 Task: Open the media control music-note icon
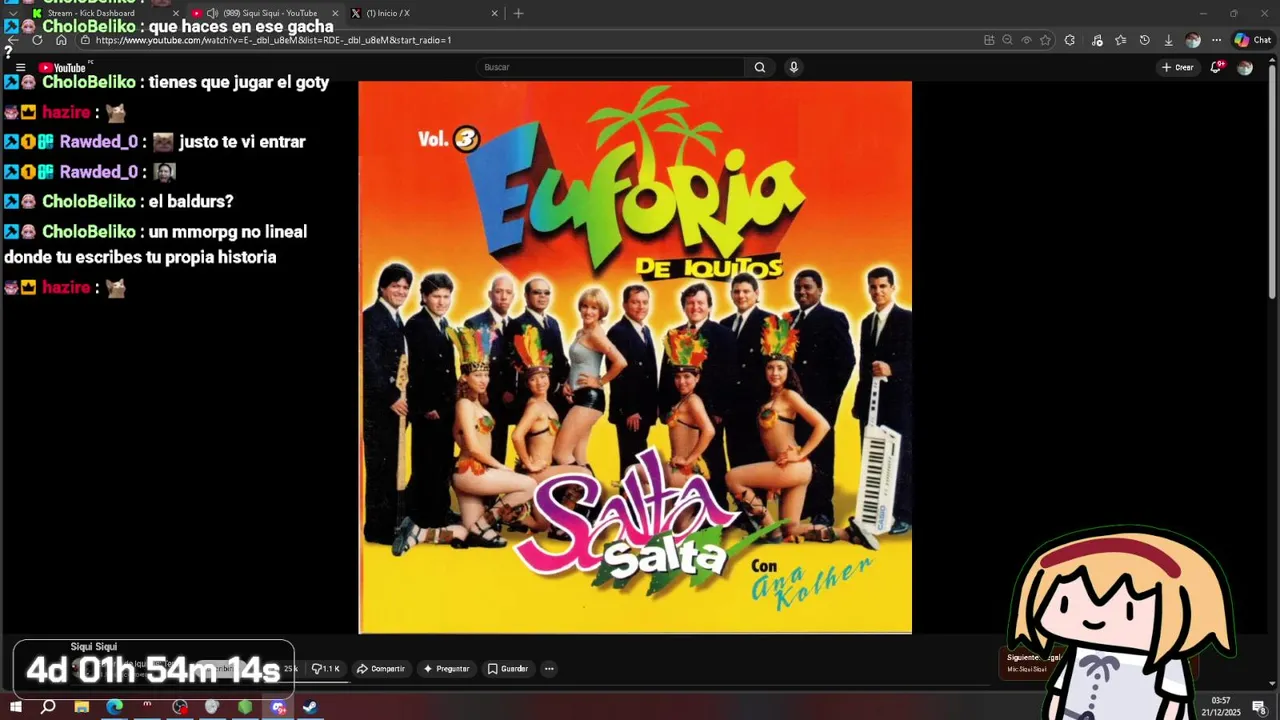click(x=1097, y=40)
